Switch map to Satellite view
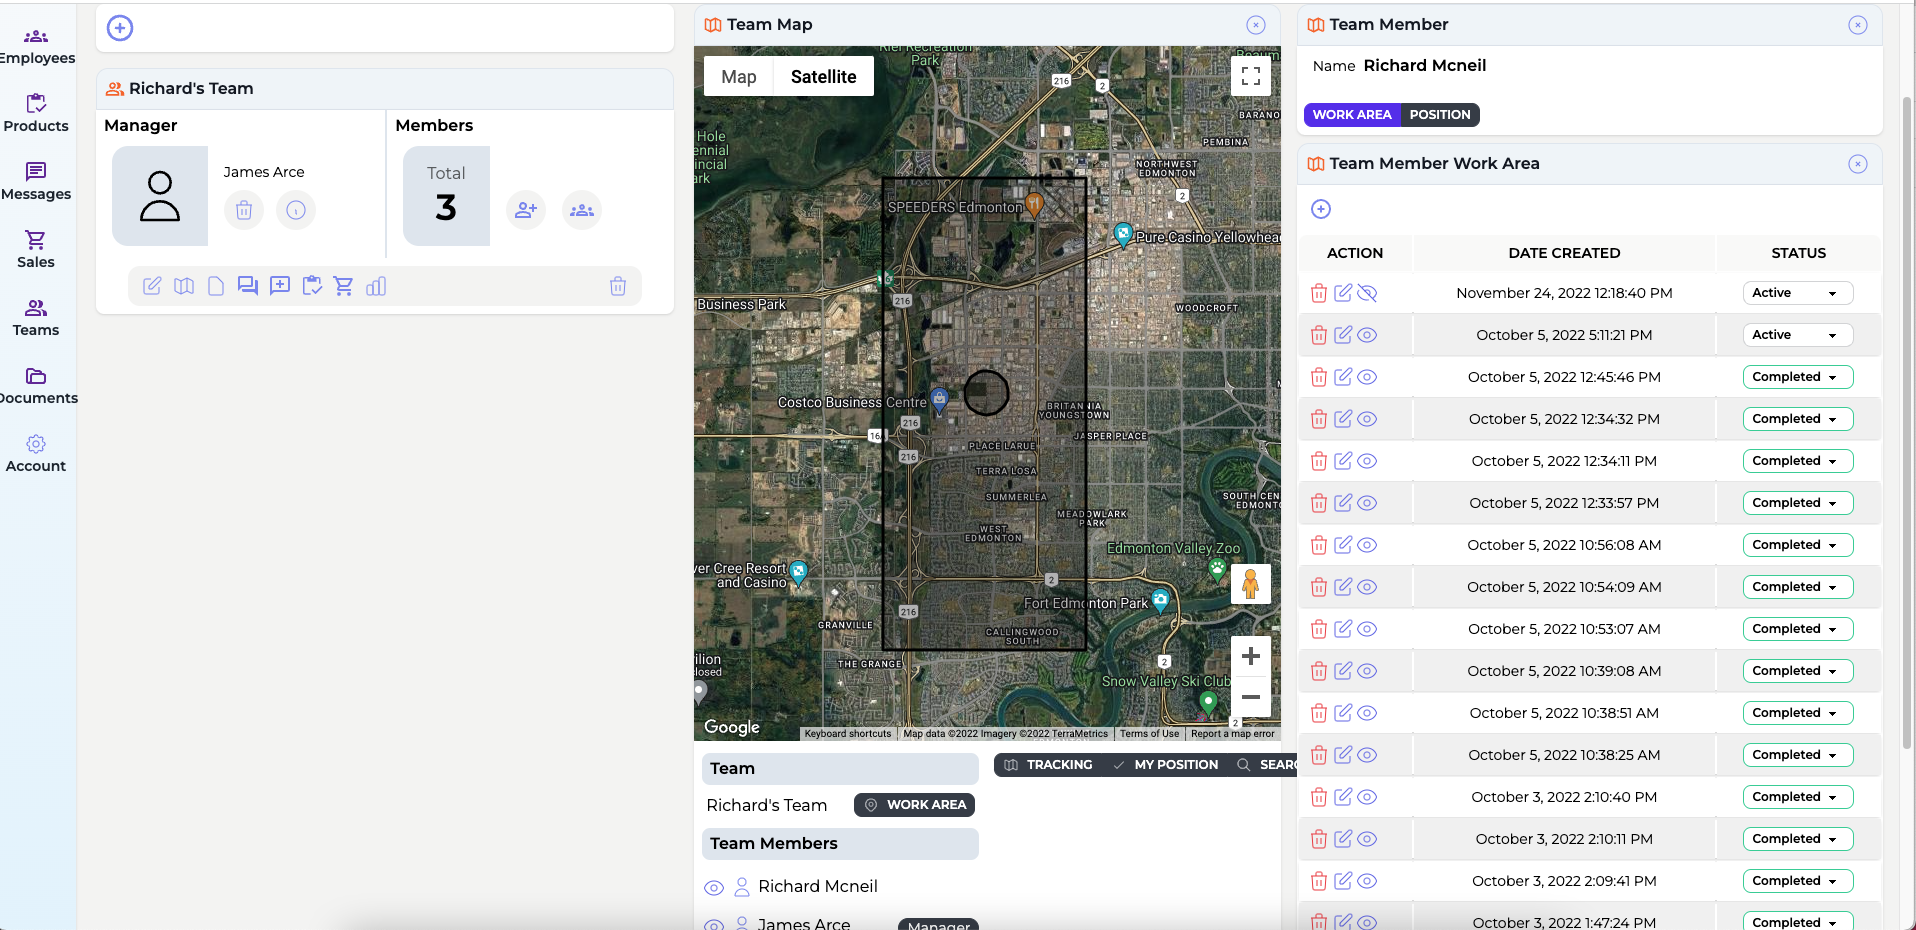Screen dimensions: 1916x930 (x=824, y=76)
